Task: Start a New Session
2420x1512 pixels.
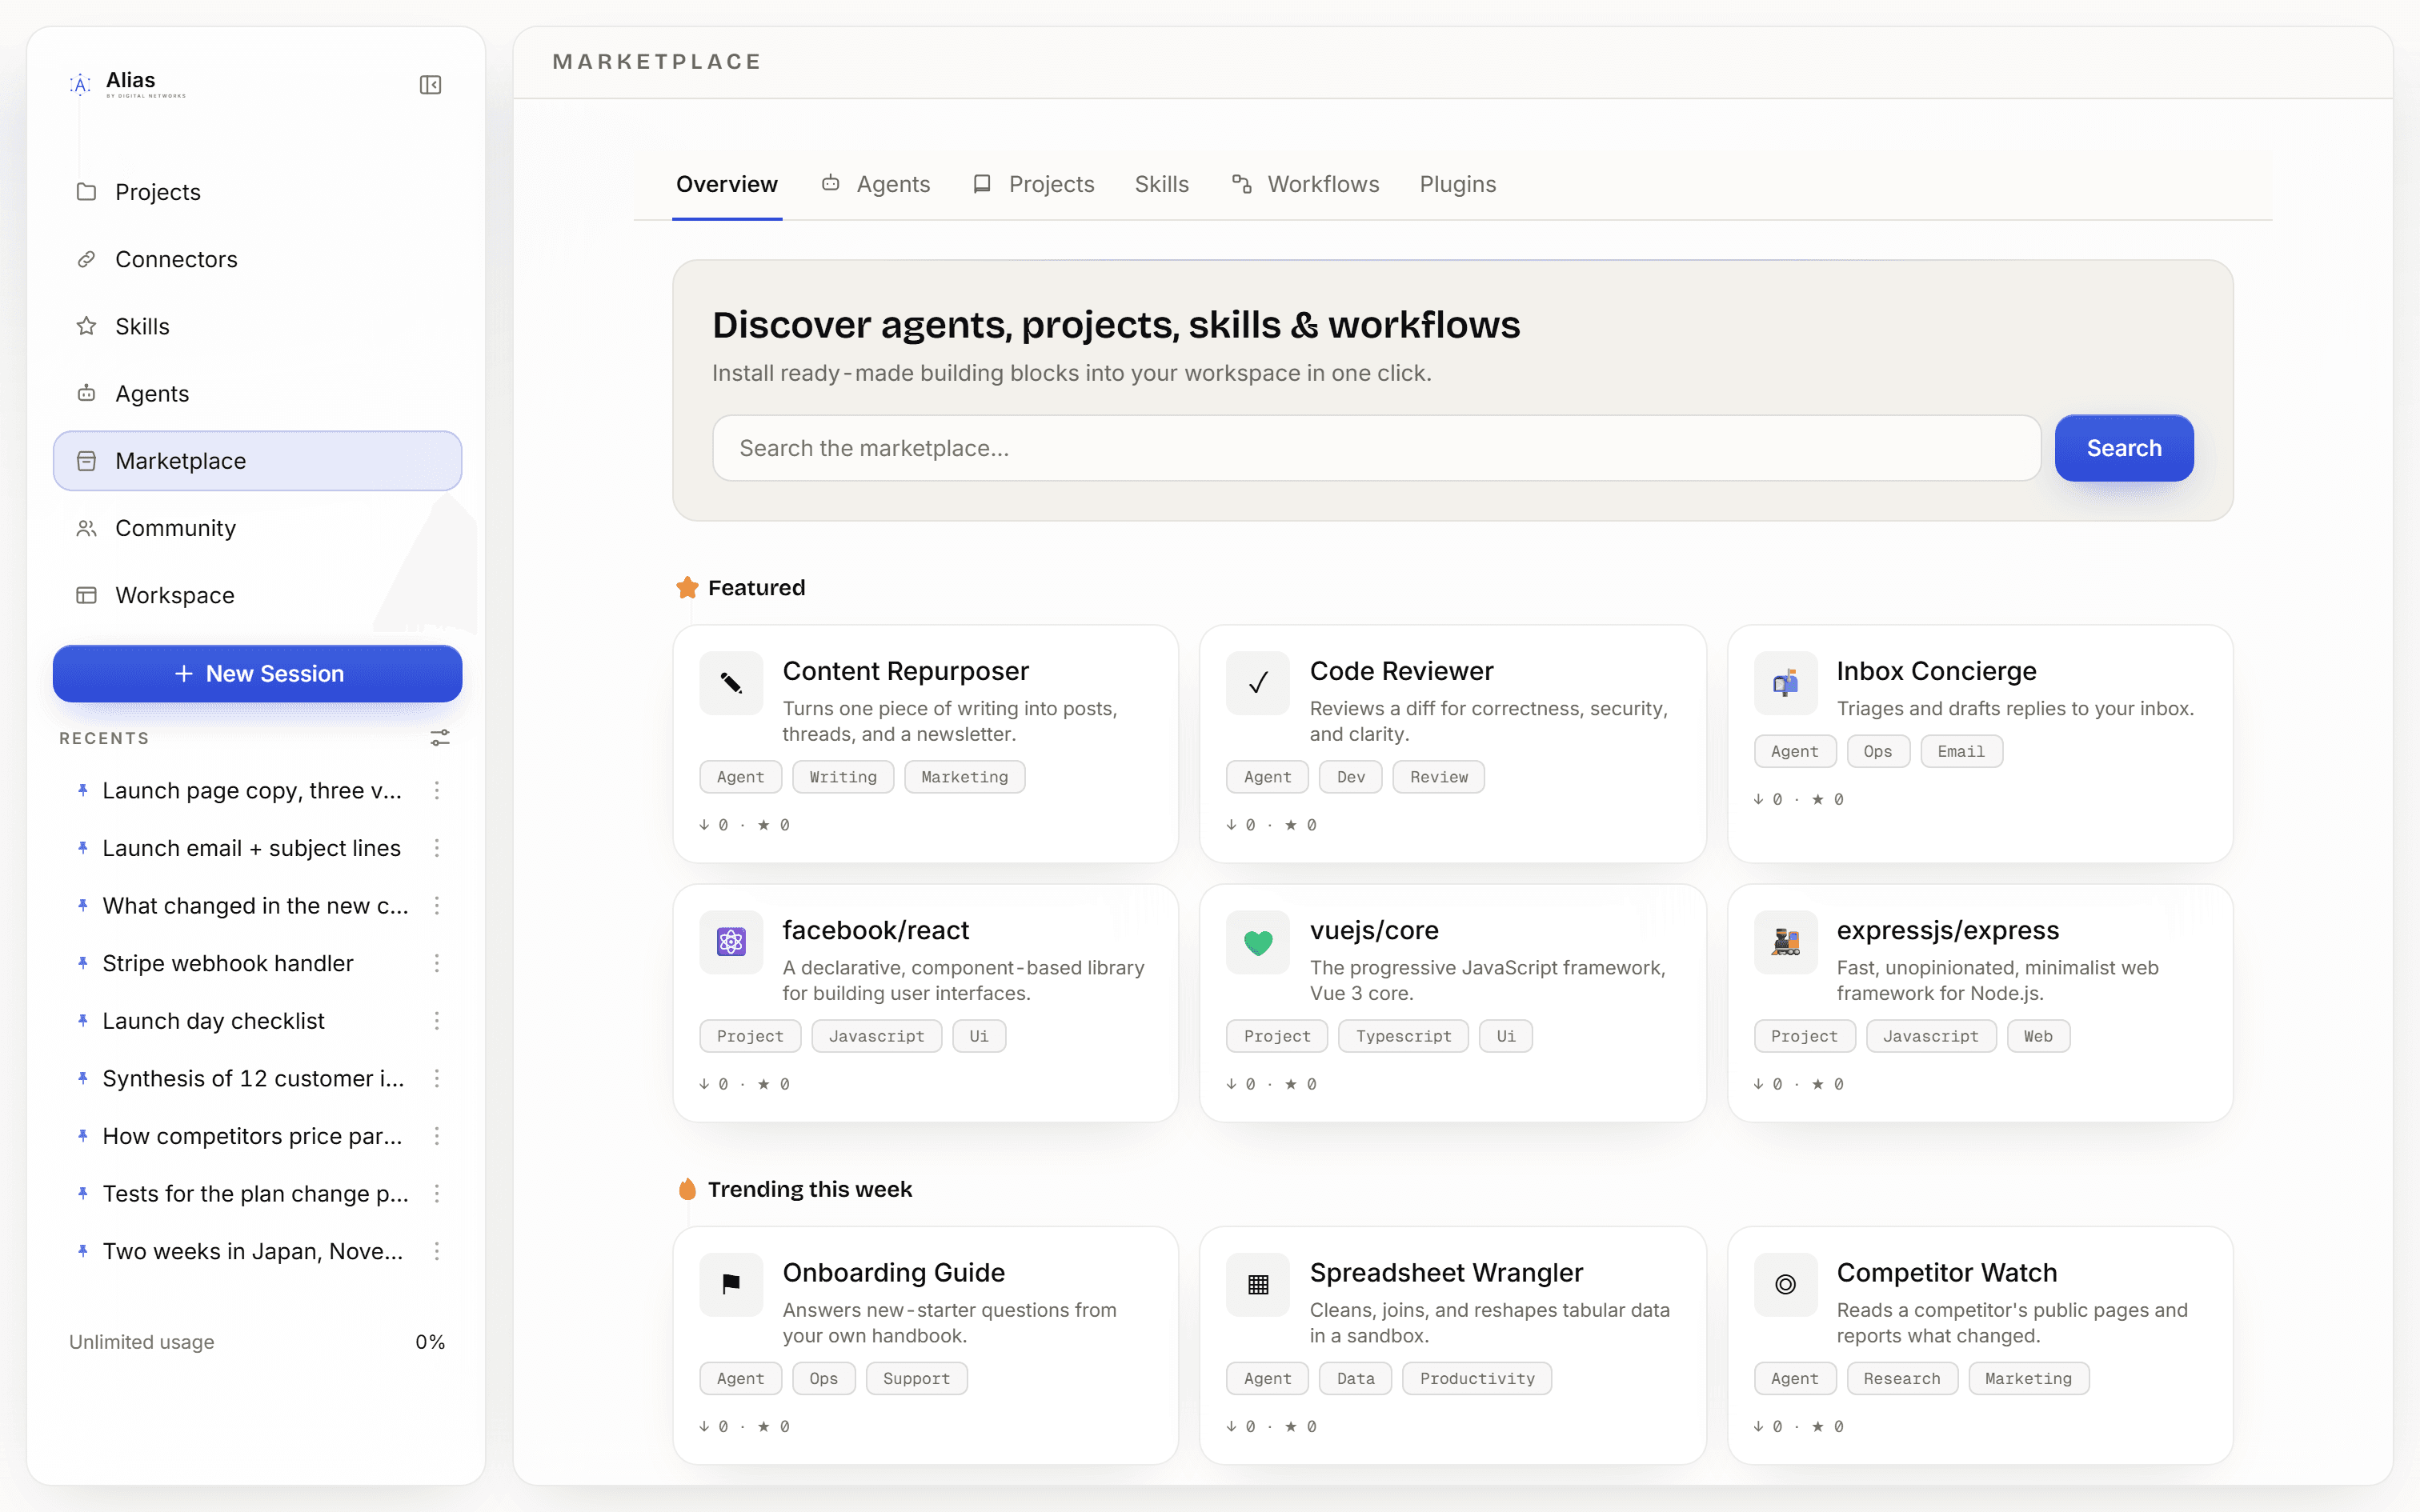Action: (x=258, y=673)
